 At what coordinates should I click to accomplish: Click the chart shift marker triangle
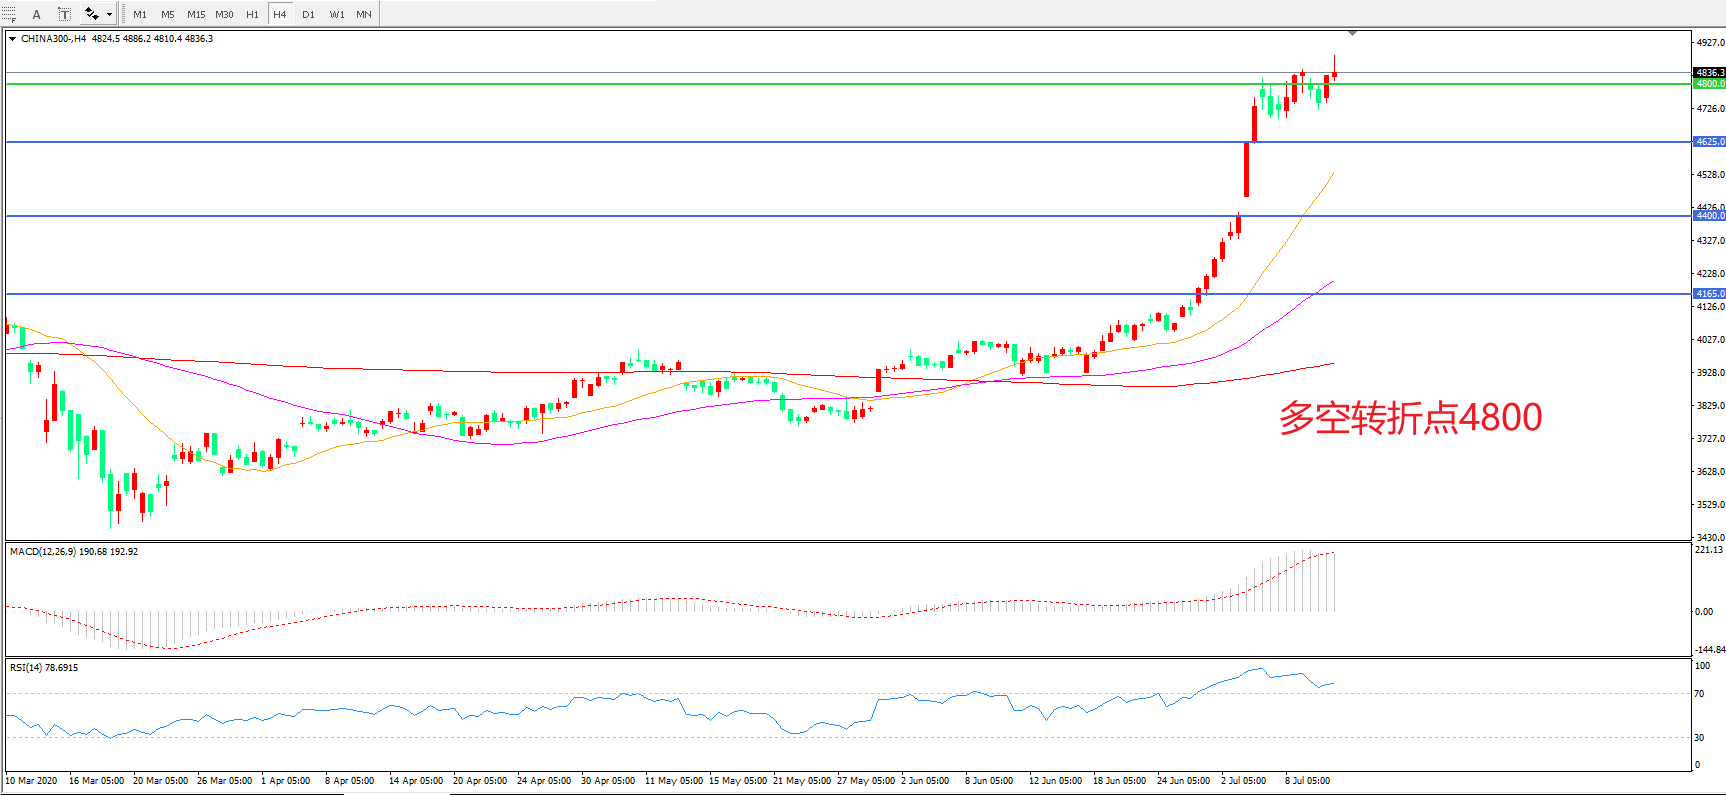click(1352, 33)
